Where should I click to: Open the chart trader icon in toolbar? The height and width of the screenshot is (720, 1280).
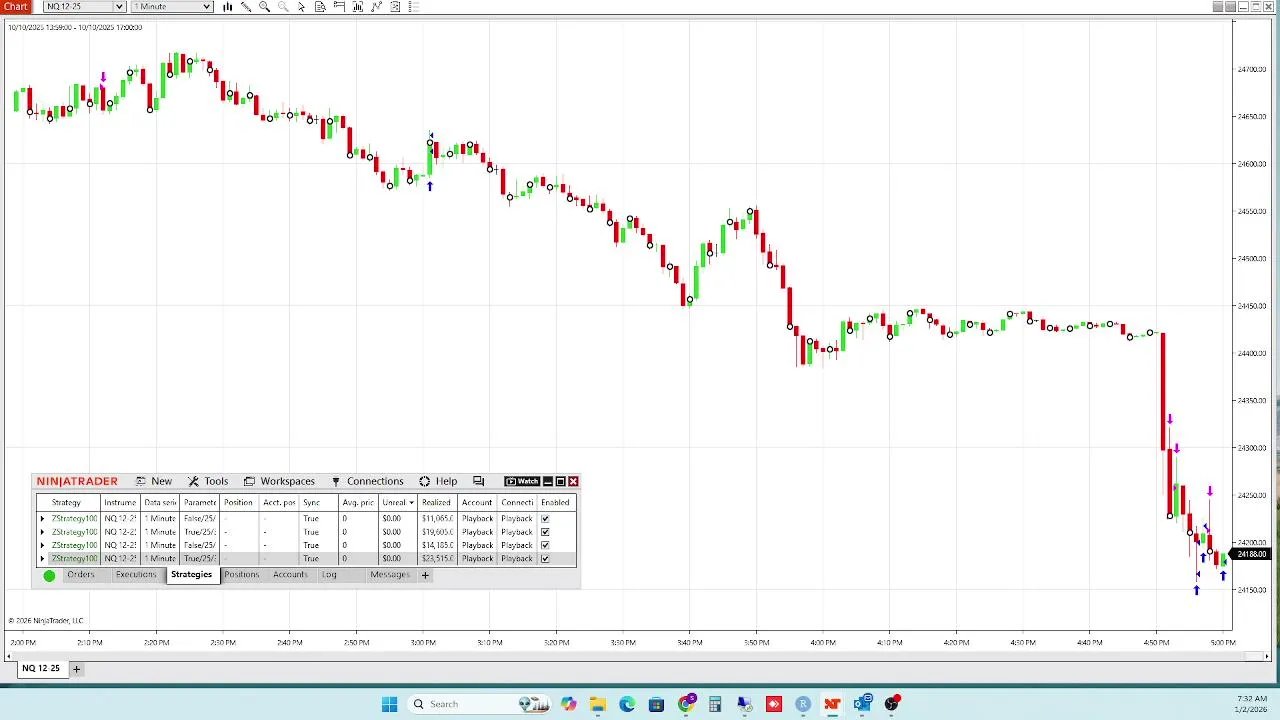[x=339, y=7]
